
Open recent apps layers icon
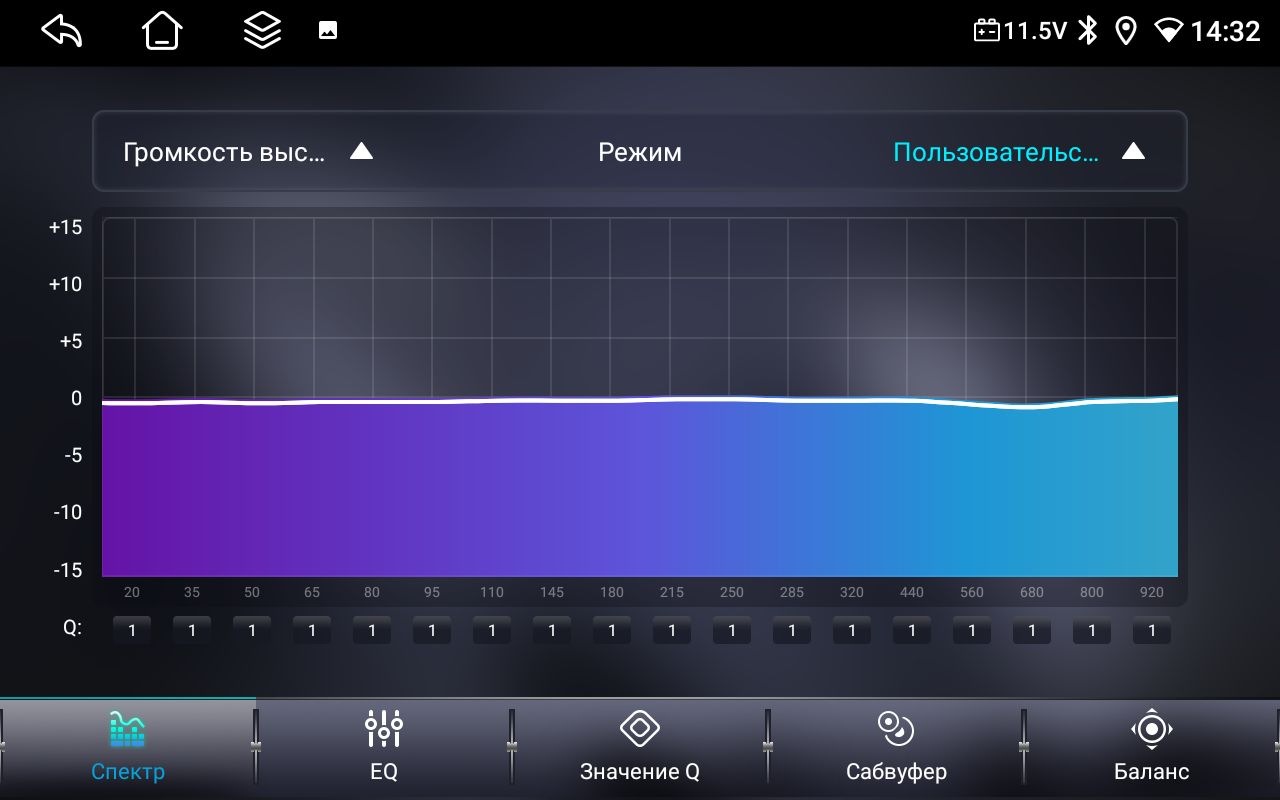click(x=262, y=31)
